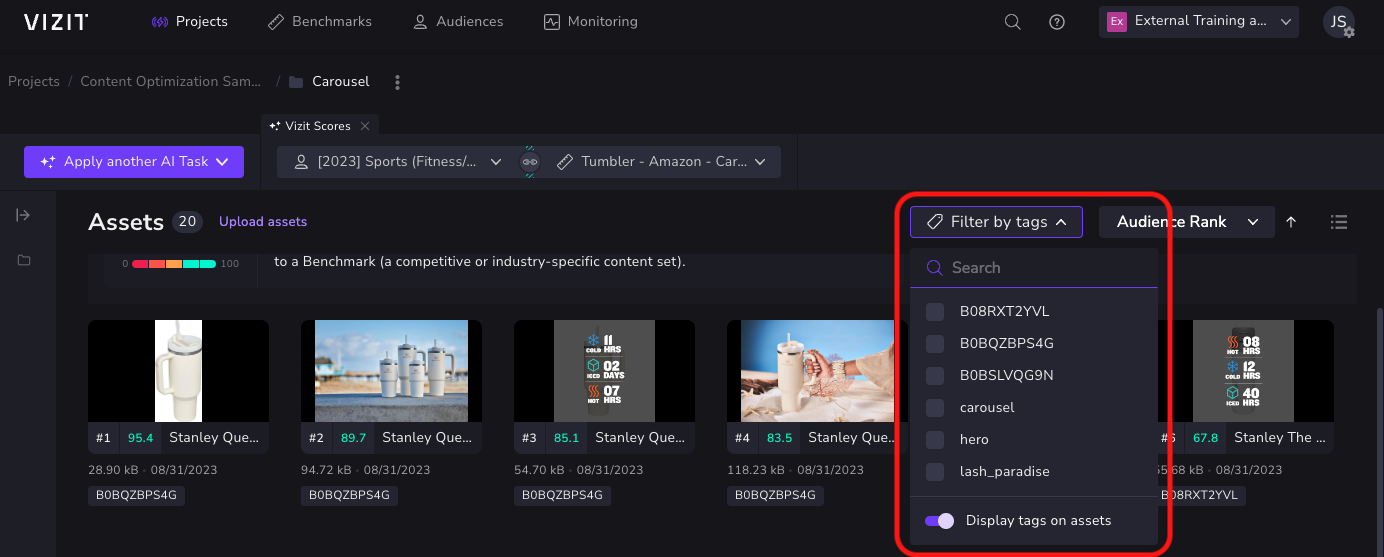Open asset #3 thumbnail scored 85.1

604,371
